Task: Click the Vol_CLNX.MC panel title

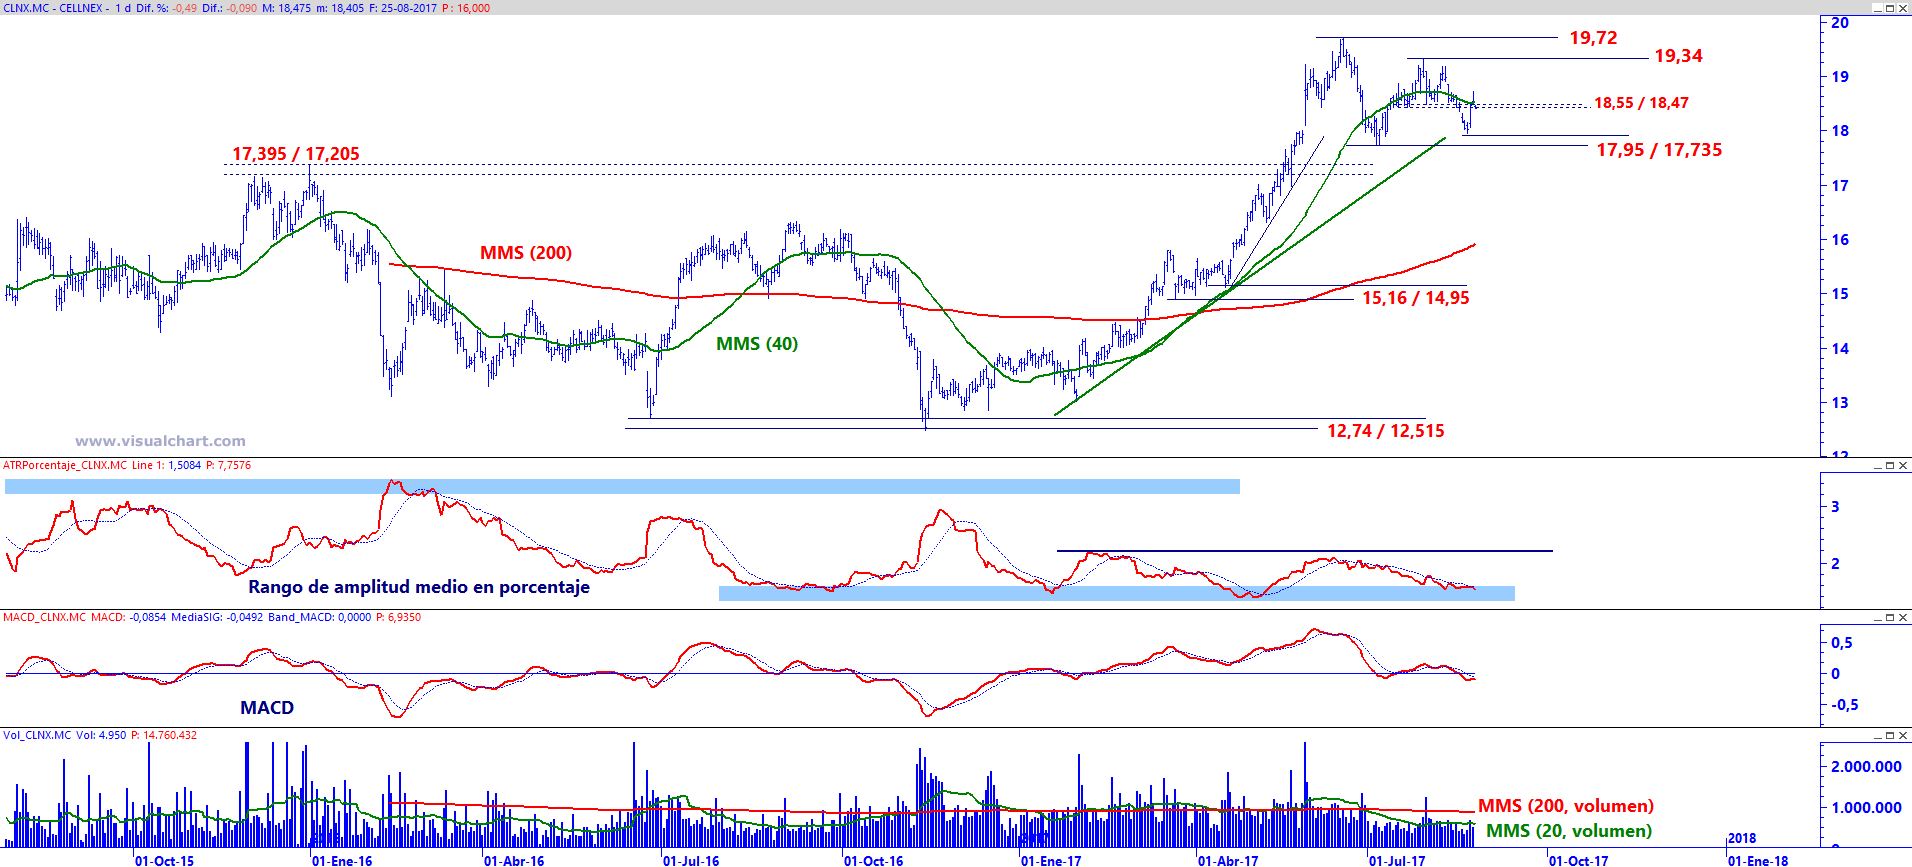Action: [37, 736]
